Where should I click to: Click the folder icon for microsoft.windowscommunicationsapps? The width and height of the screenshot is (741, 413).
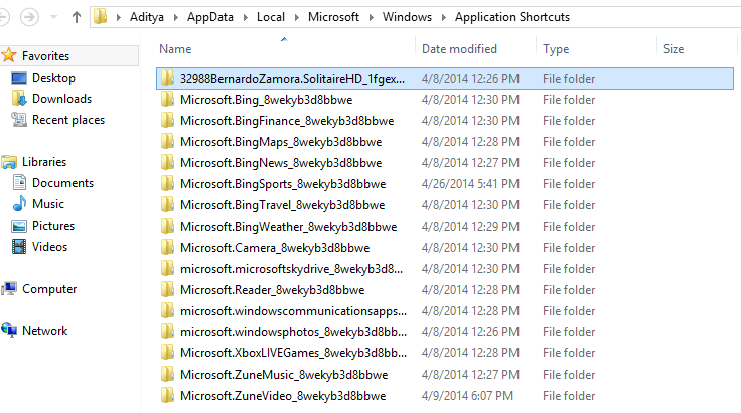tap(167, 311)
